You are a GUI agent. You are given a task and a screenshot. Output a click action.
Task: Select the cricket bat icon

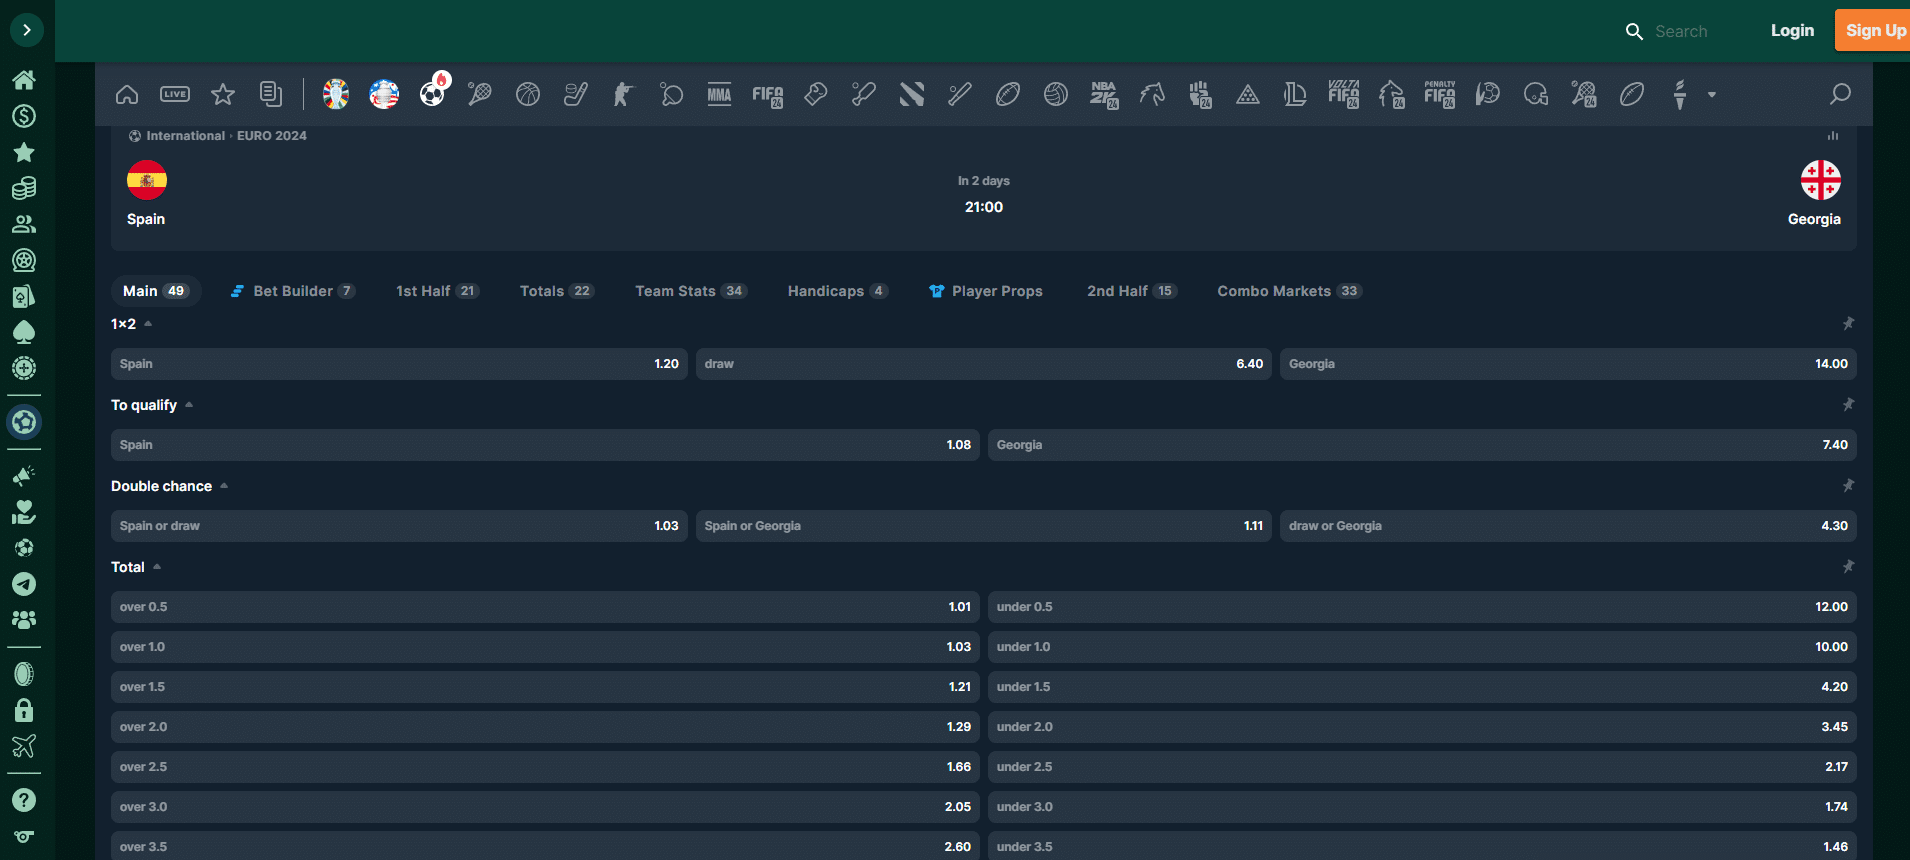tap(864, 94)
